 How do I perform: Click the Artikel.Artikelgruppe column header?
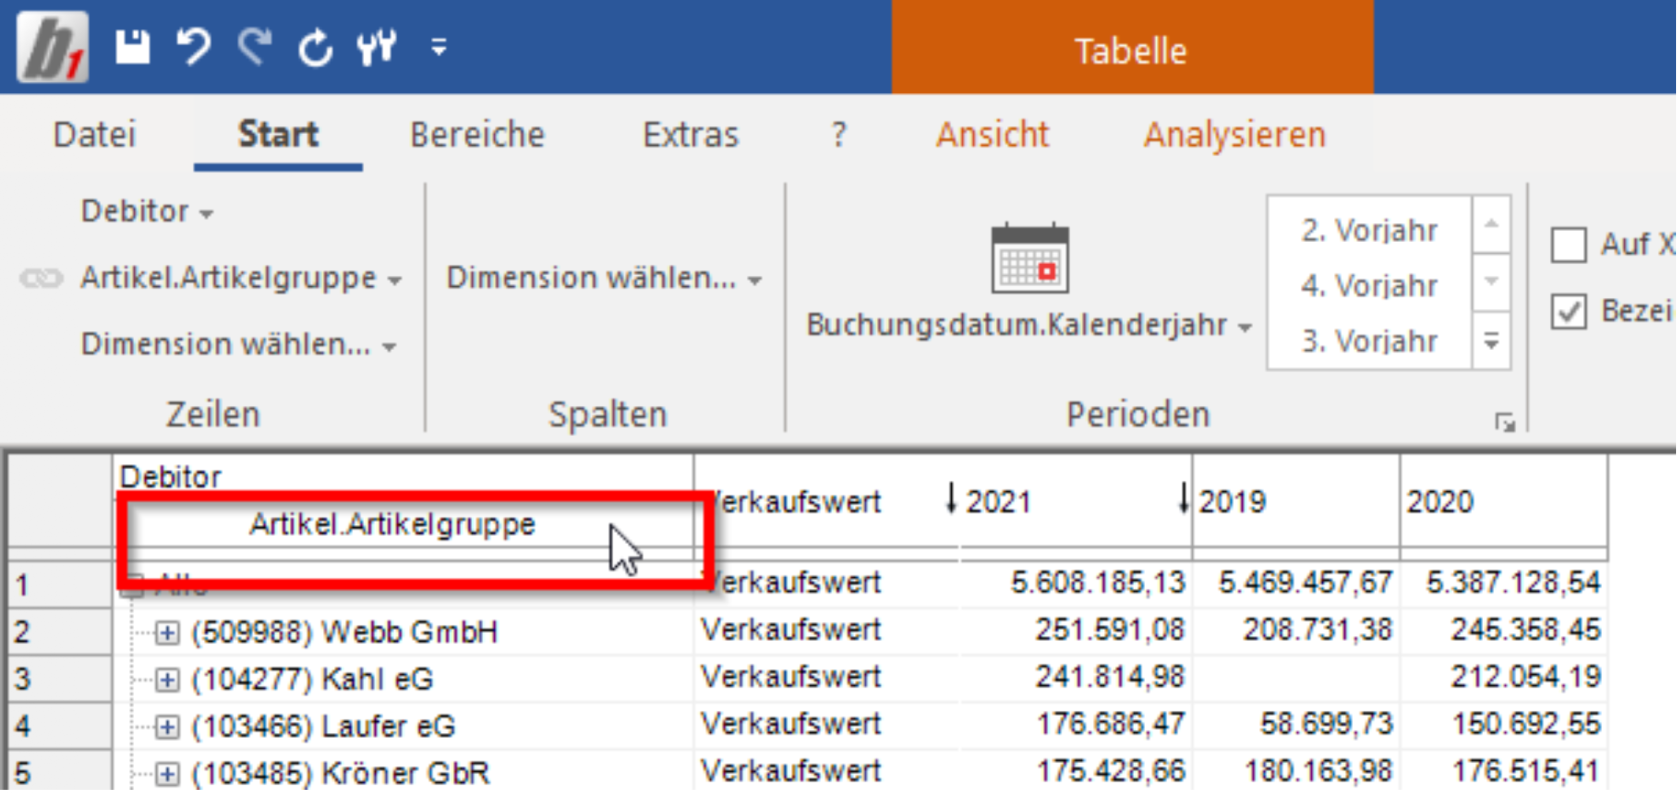(392, 524)
